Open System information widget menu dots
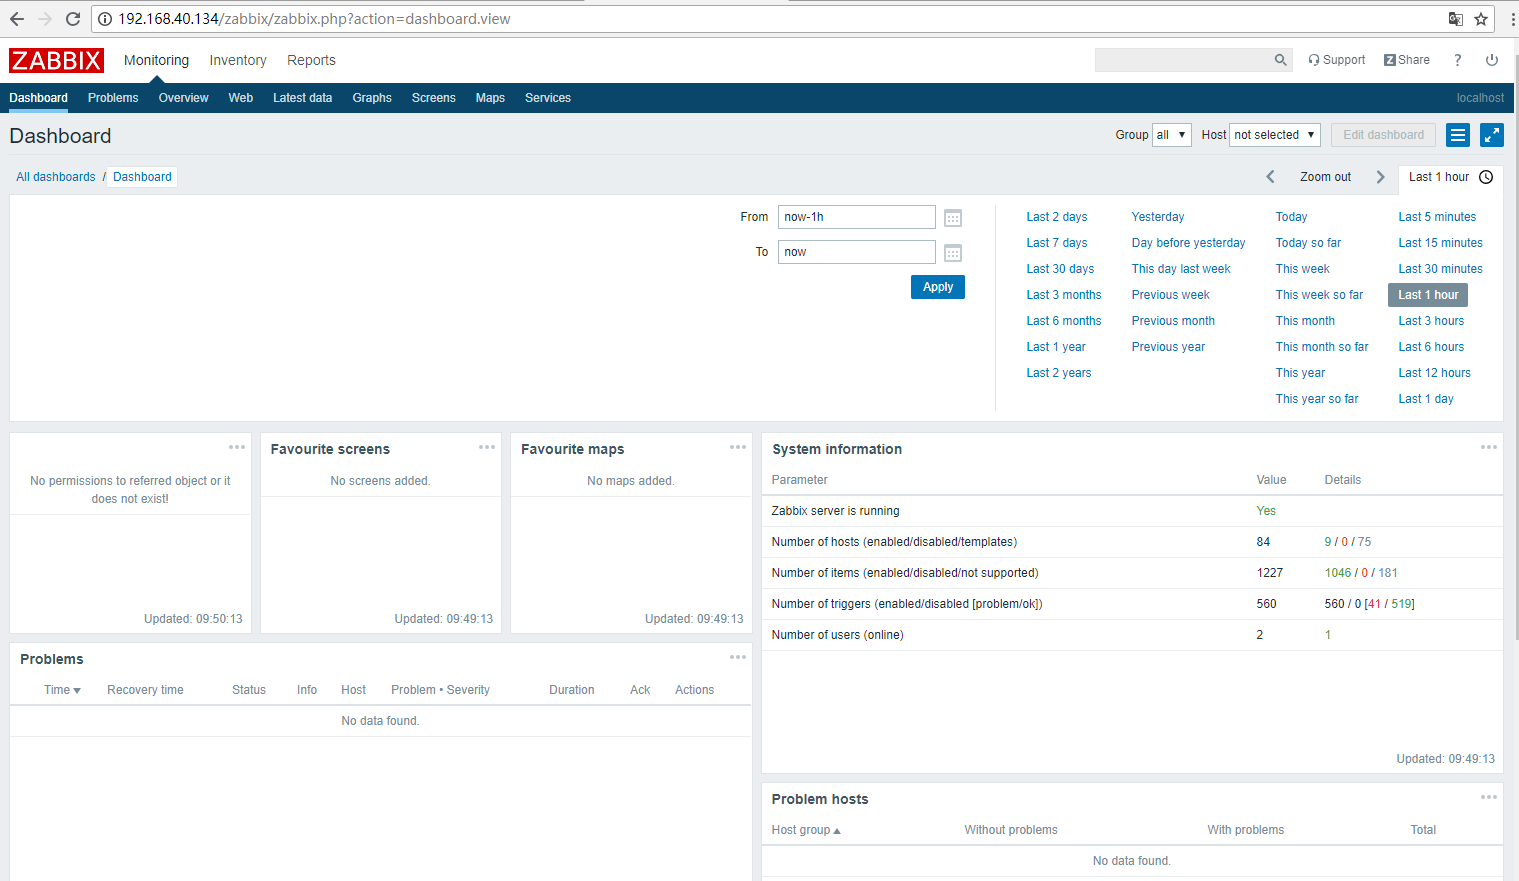 [1489, 447]
